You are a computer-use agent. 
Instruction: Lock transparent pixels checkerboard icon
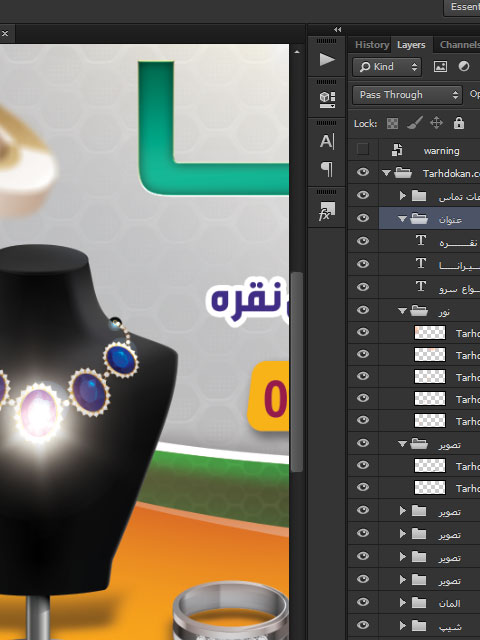pyautogui.click(x=392, y=123)
